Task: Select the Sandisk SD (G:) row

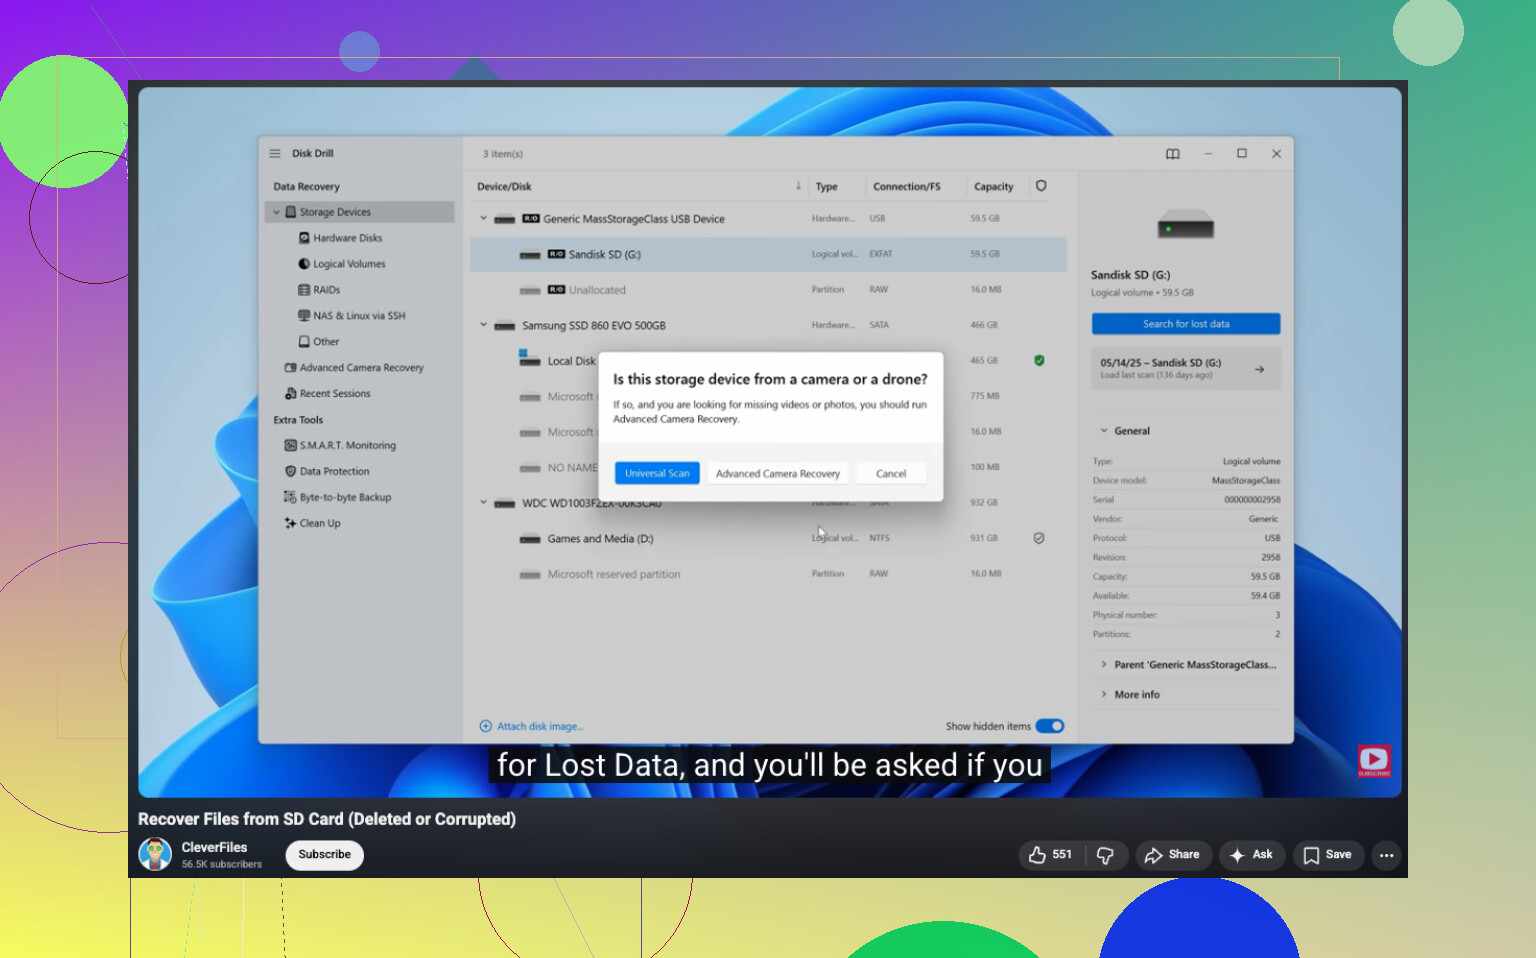Action: coord(768,255)
